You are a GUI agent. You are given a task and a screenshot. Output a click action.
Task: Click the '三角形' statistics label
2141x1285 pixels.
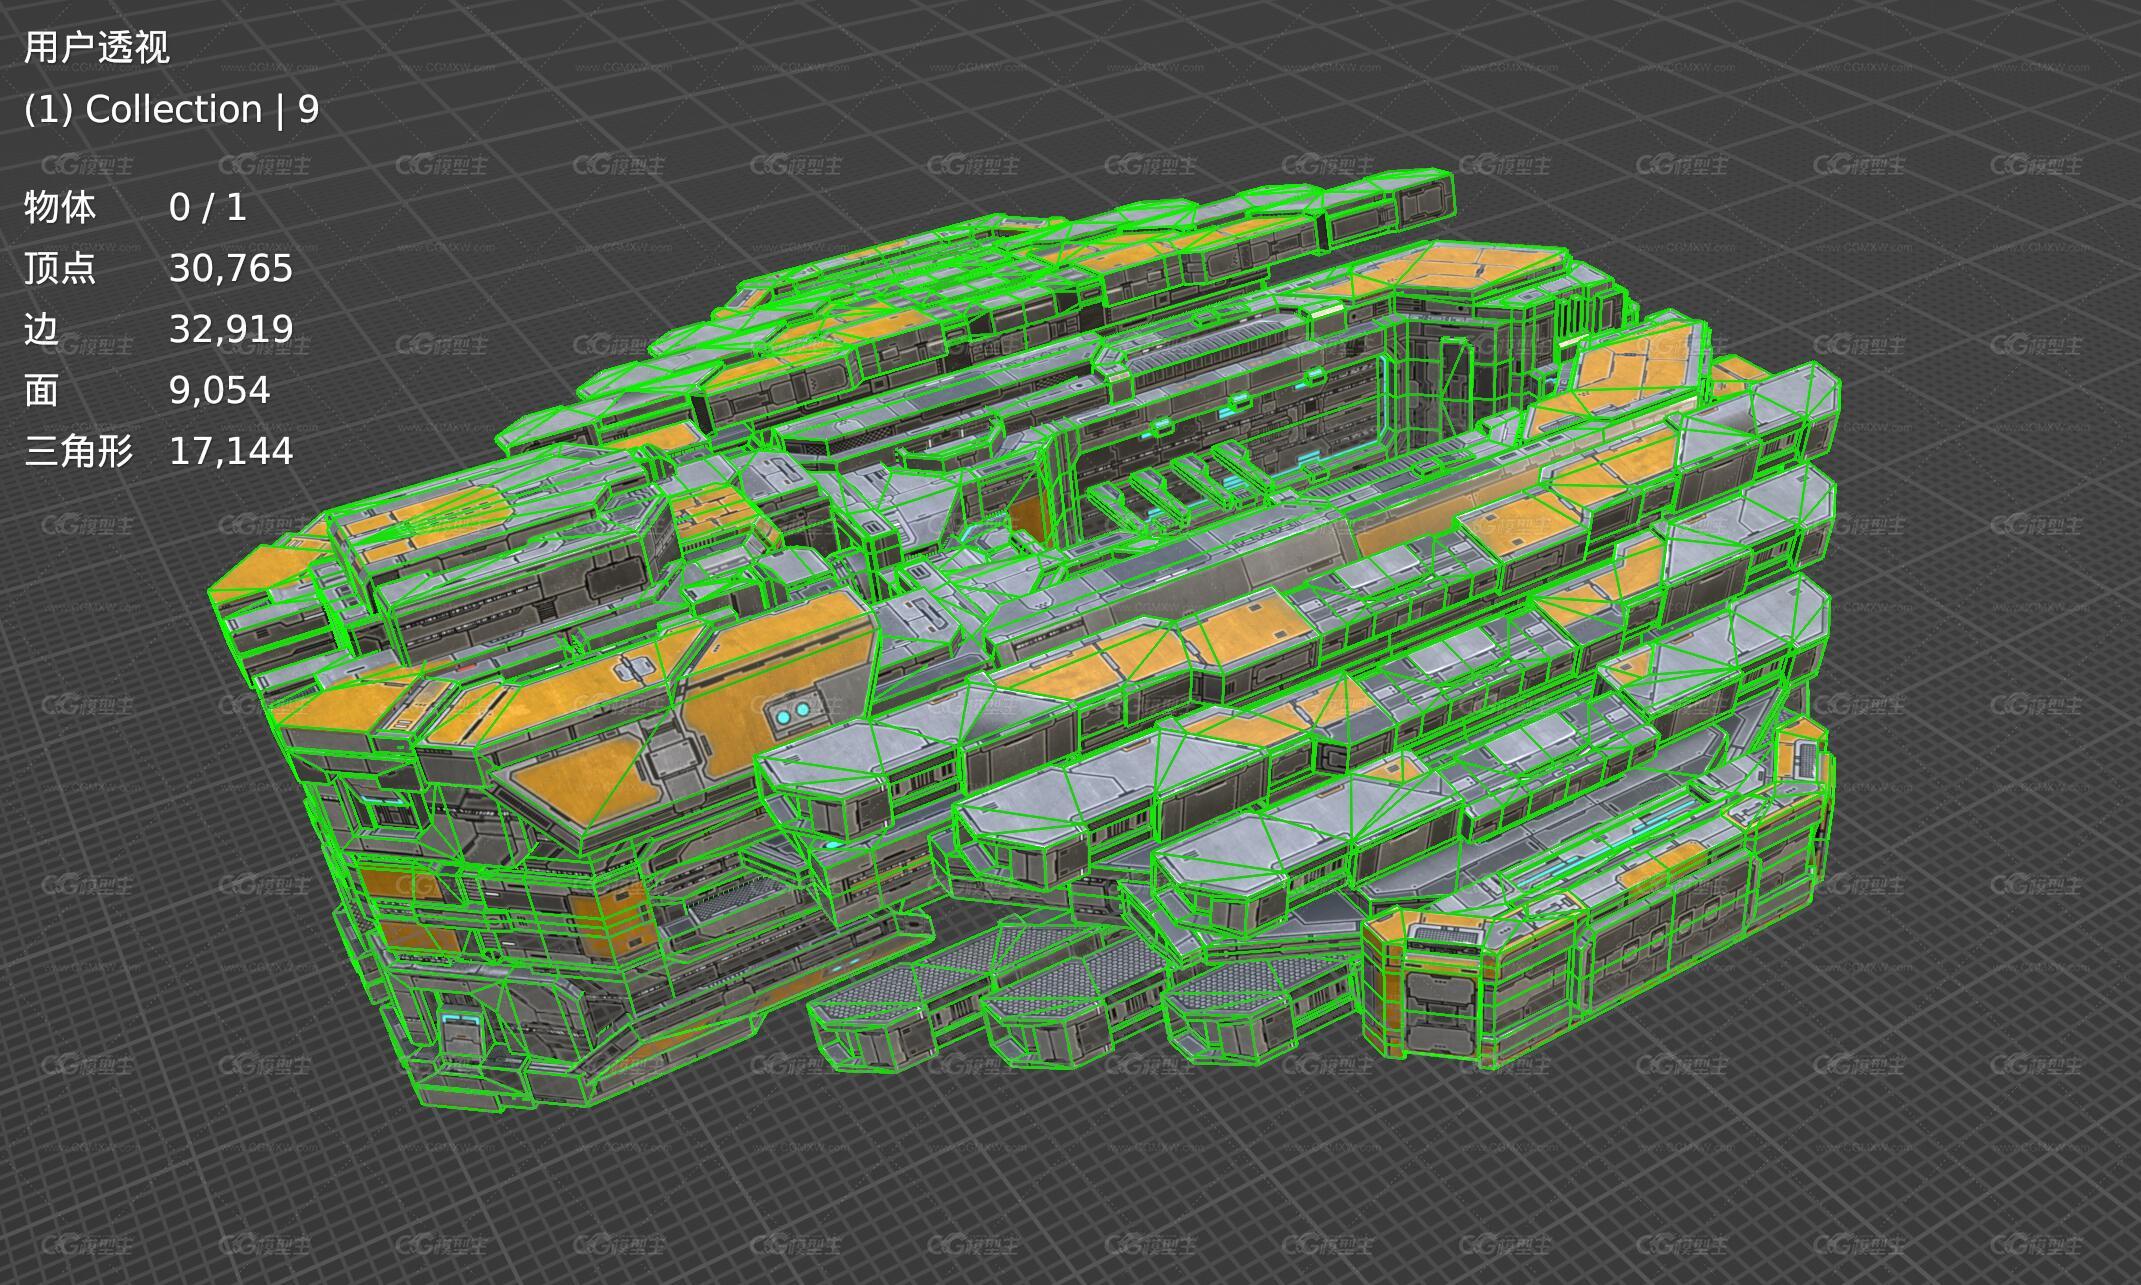79,451
